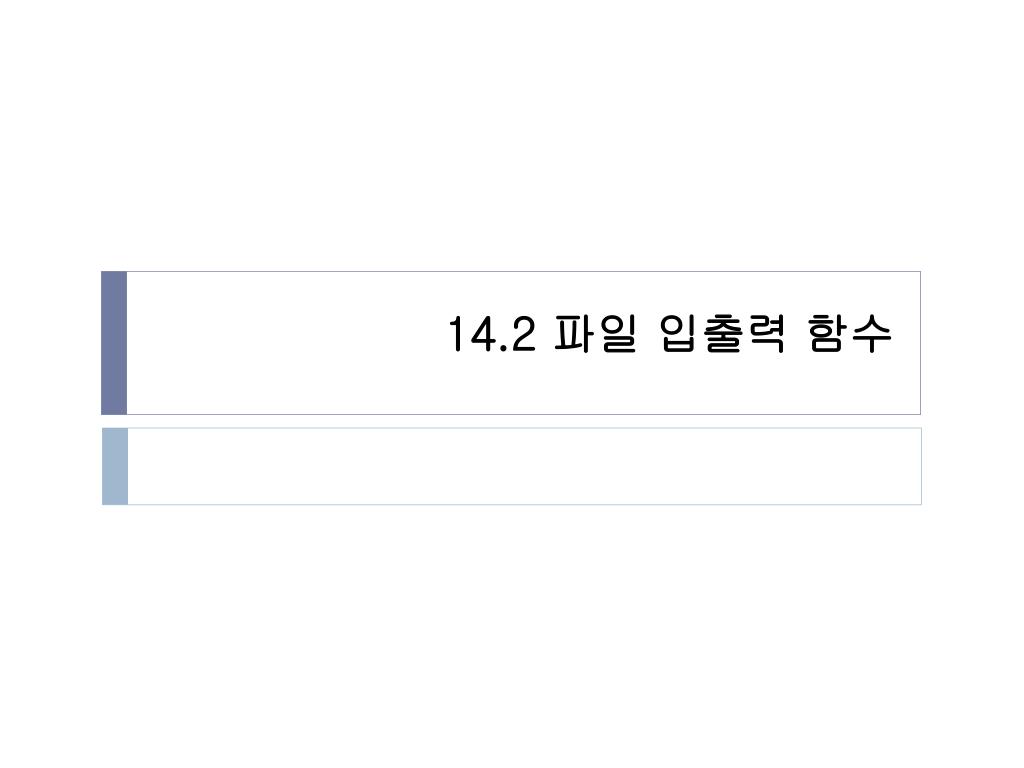The image size is (1024, 768).
Task: Click the character '출' in the title
Action: [x=722, y=334]
